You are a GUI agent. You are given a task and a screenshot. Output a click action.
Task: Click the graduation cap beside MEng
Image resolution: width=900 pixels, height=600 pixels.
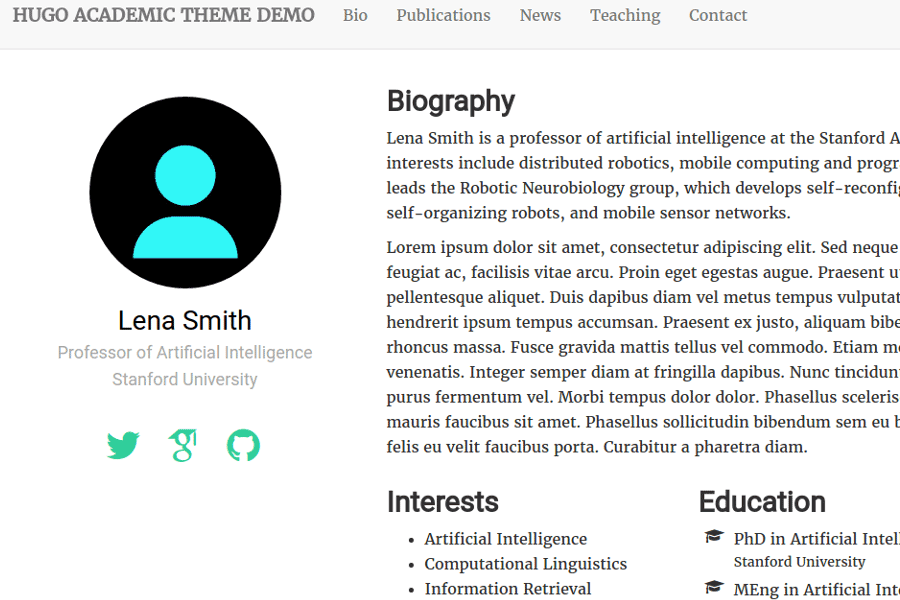pos(714,587)
